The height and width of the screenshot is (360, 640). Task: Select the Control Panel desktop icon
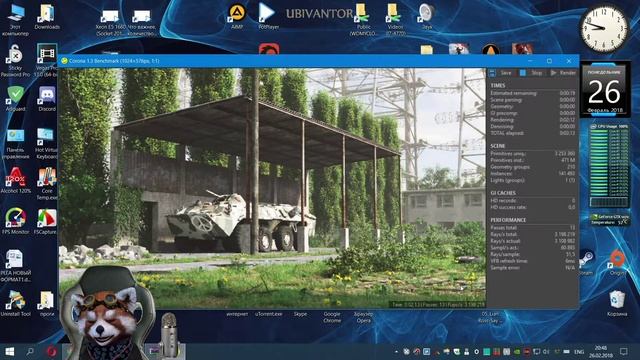tap(16, 143)
